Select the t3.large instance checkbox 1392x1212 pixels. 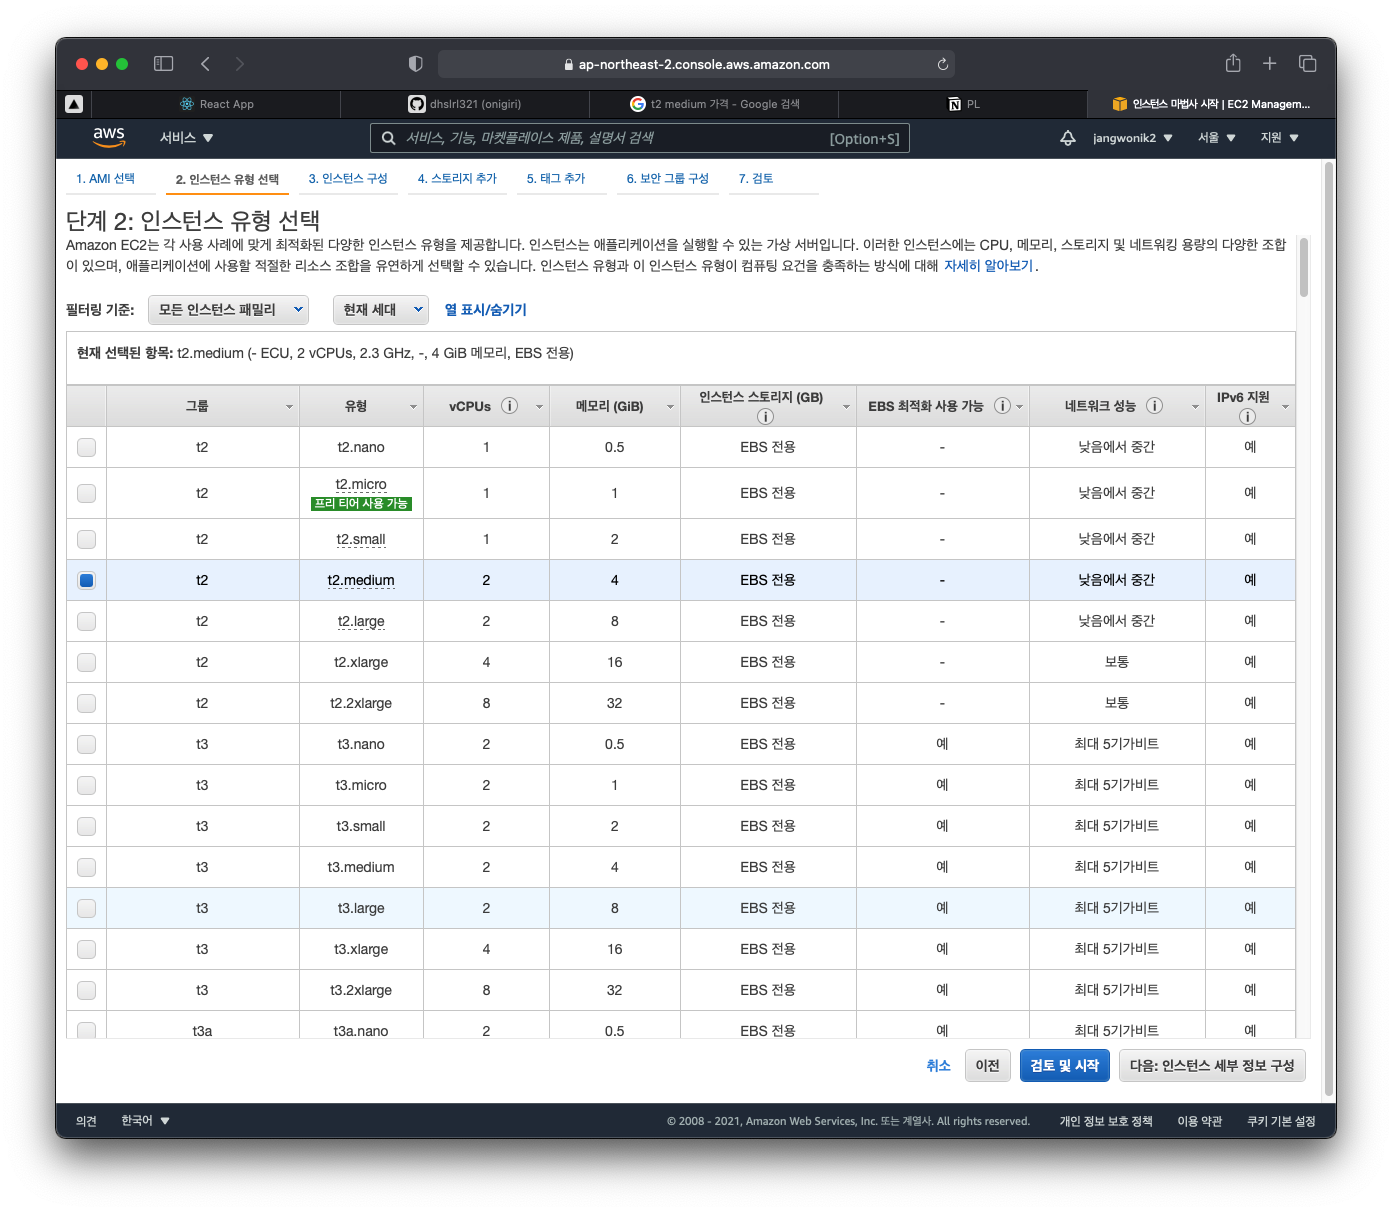[87, 908]
